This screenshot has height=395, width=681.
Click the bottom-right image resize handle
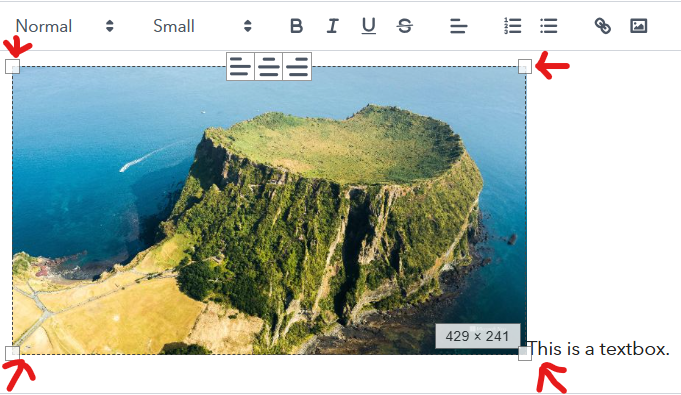coord(525,353)
